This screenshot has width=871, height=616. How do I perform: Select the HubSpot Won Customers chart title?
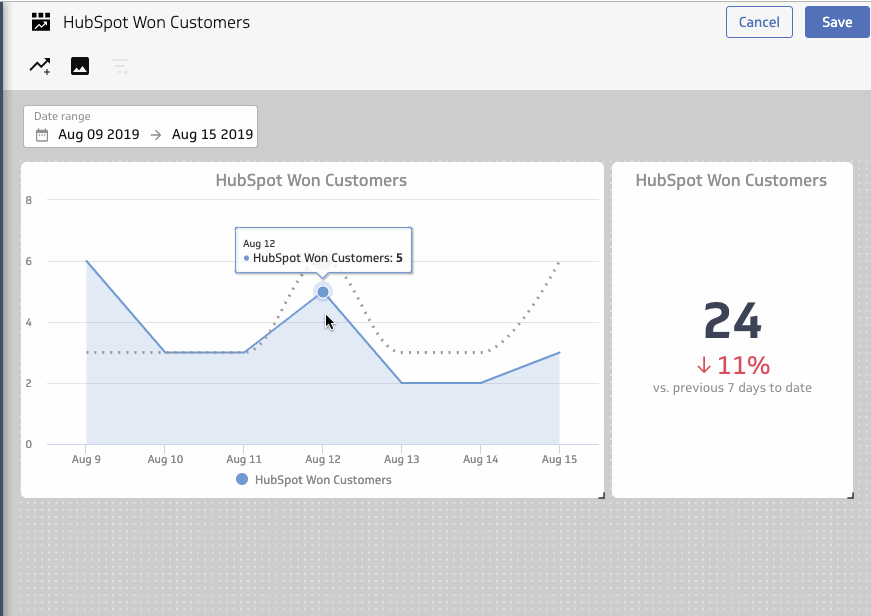tap(311, 180)
